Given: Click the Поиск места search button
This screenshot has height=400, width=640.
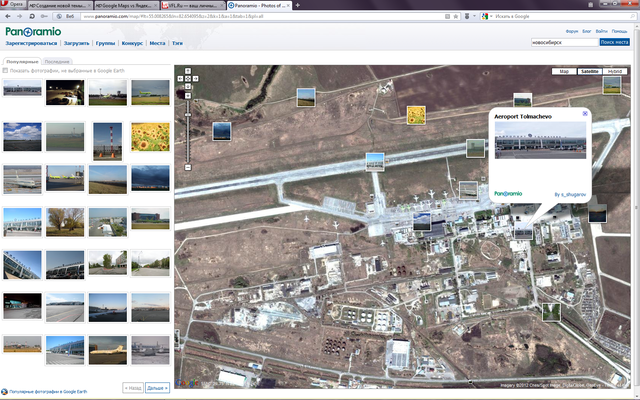Looking at the screenshot, I should 614,43.
